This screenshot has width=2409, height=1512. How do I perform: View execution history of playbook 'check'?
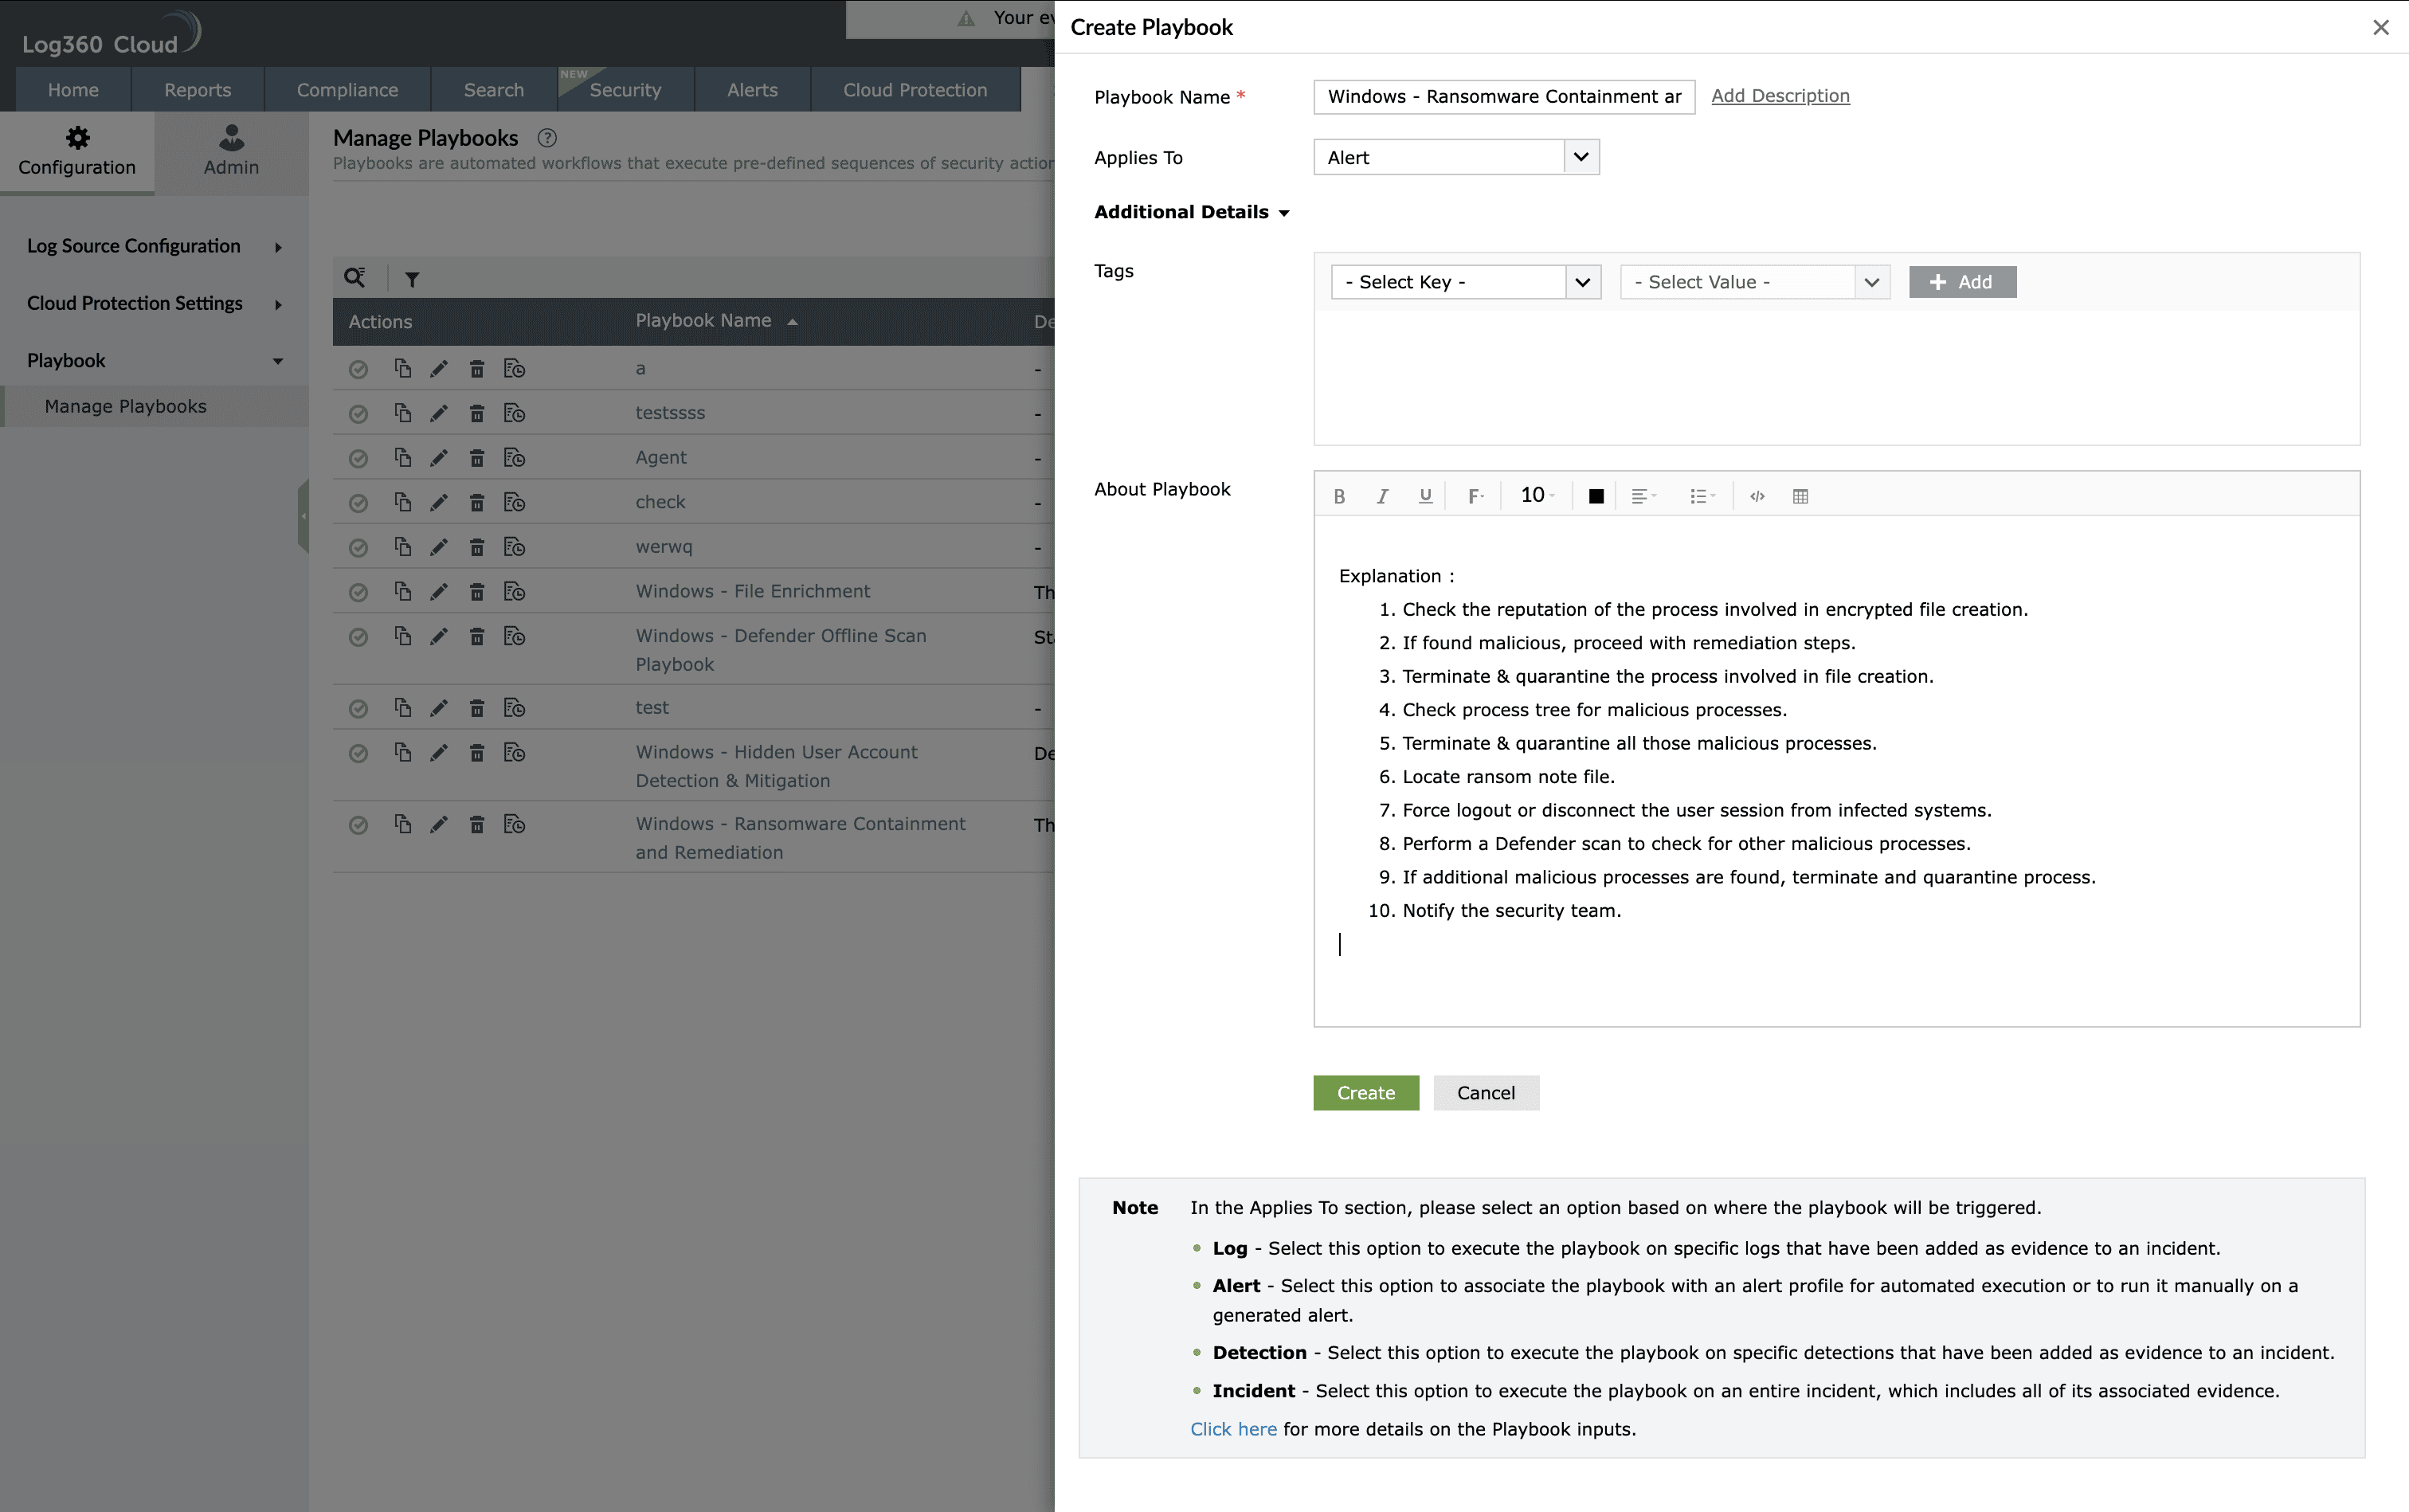coord(514,502)
